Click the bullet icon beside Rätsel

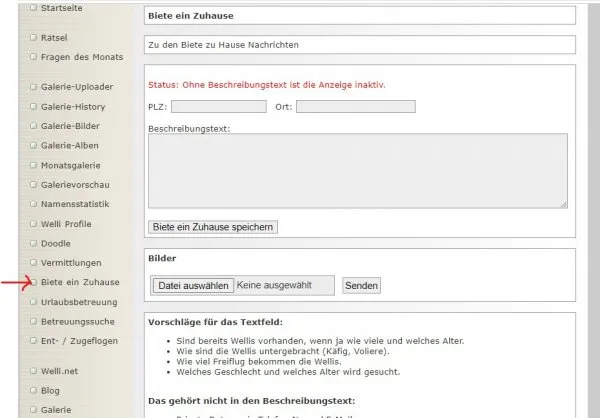tap(33, 37)
